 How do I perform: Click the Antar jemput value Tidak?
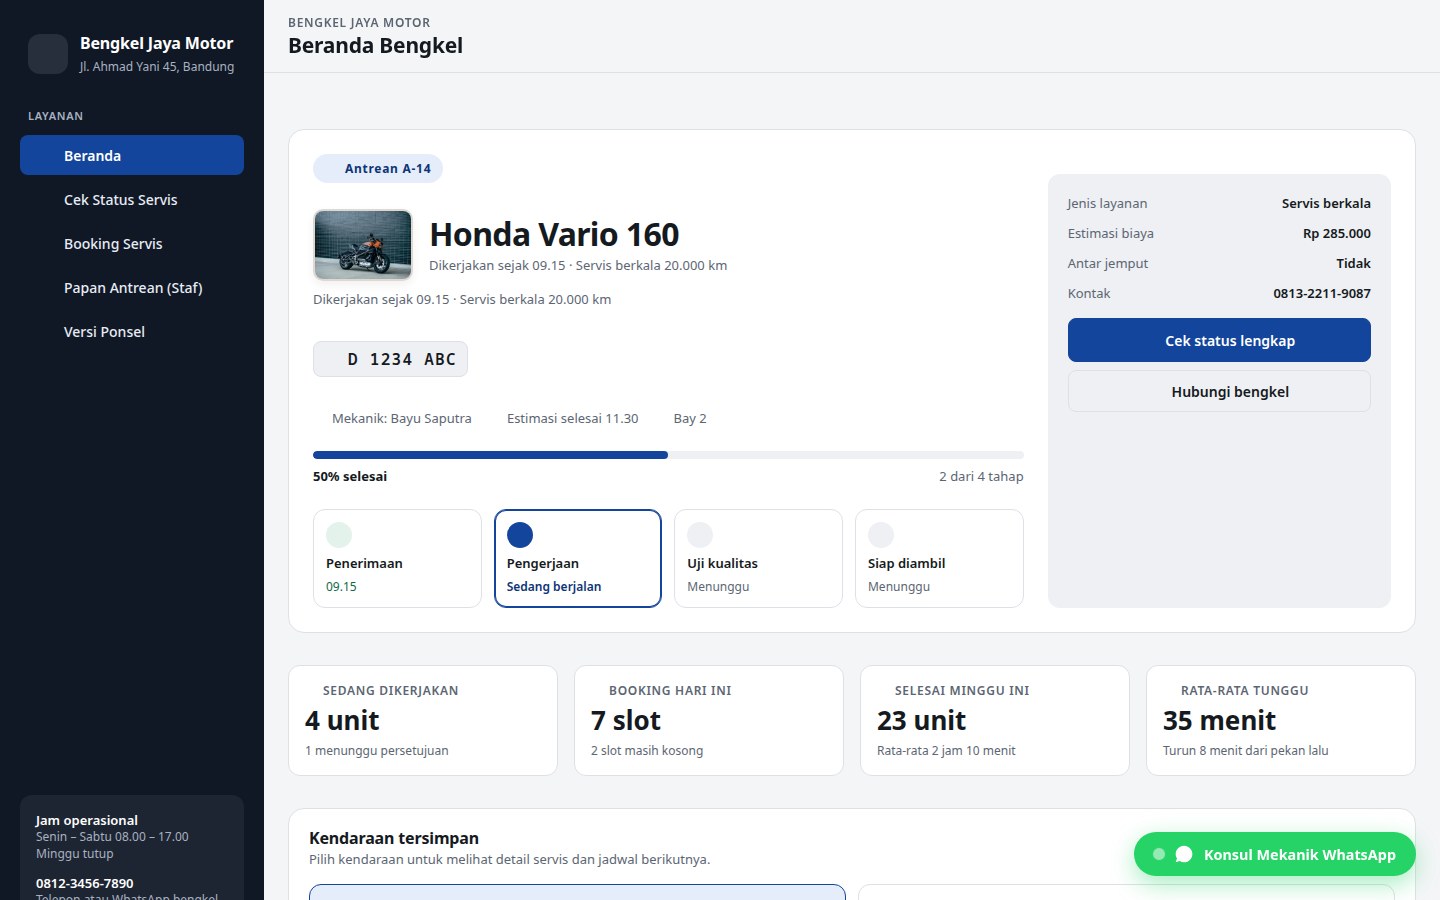1353,263
